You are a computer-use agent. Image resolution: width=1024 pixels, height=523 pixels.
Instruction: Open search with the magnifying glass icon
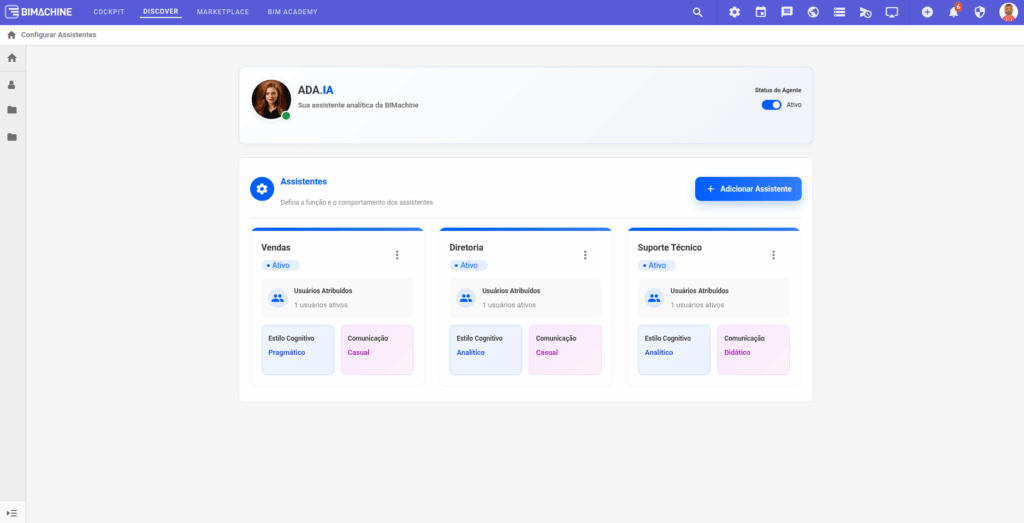point(698,12)
